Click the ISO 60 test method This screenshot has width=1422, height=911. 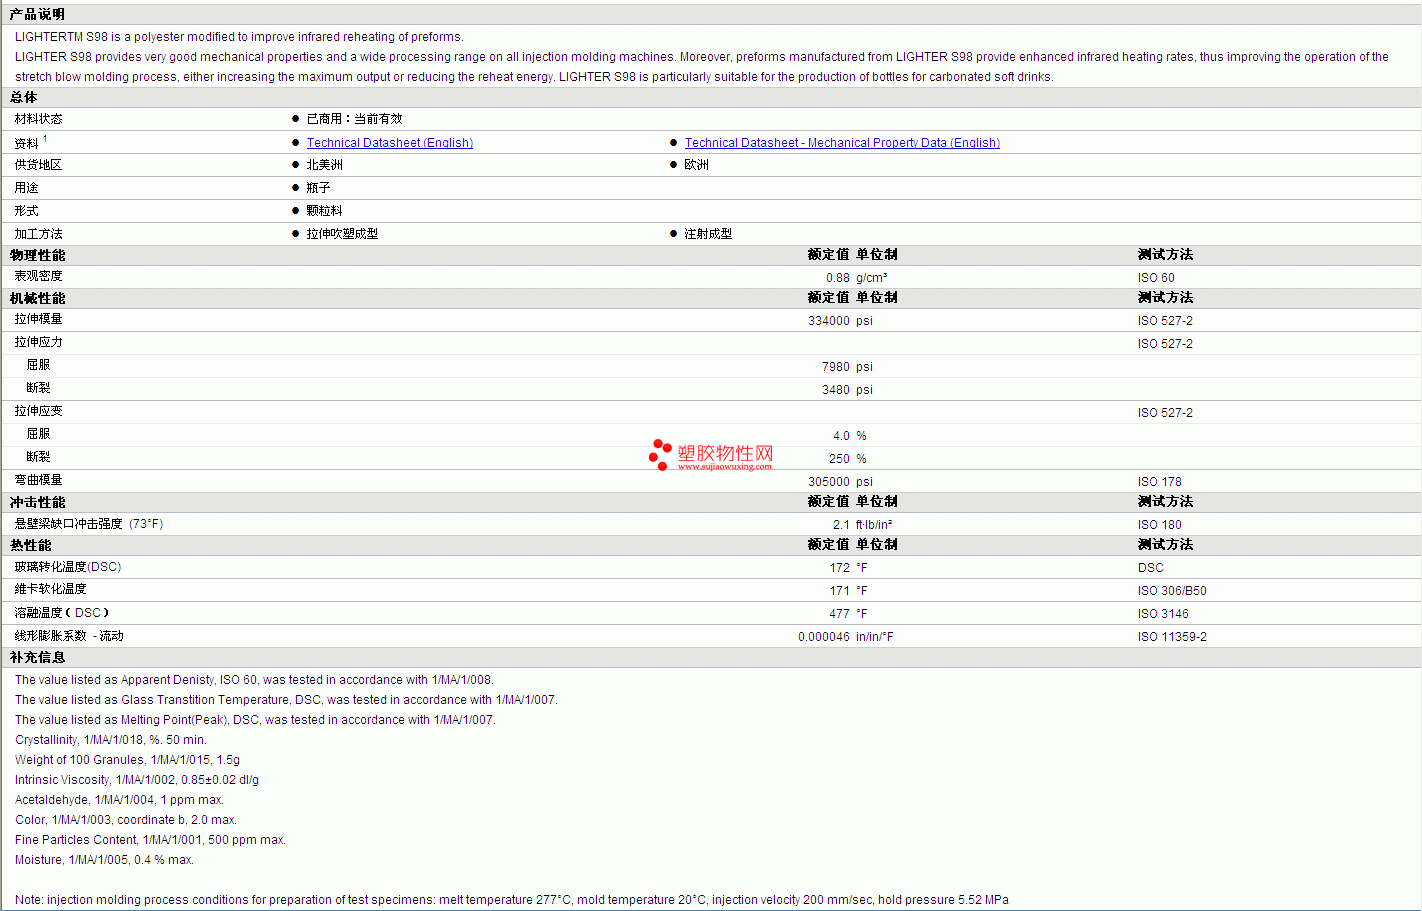1156,278
